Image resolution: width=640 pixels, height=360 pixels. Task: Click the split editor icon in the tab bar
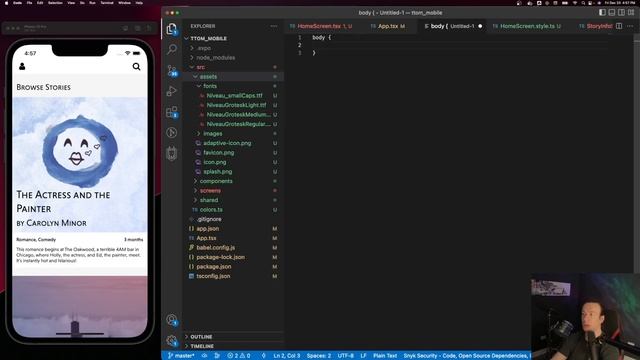point(619,26)
